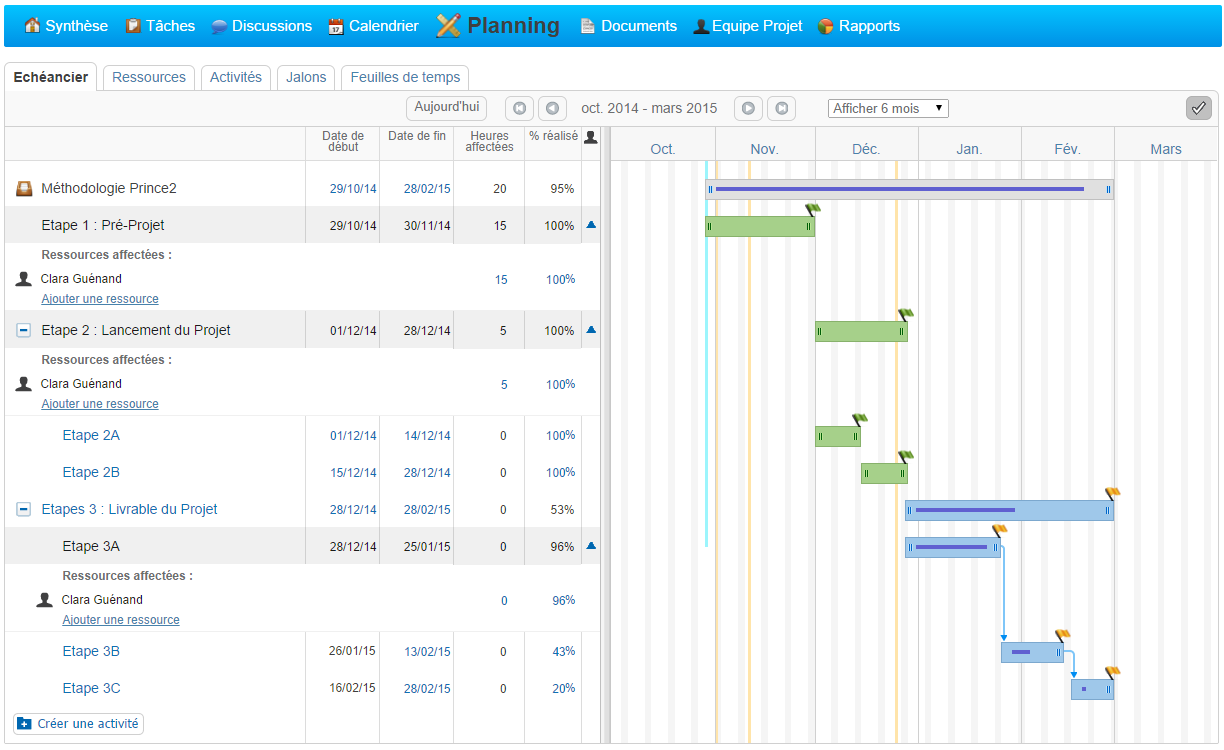
Task: Click the Tâches clipboard icon
Action: click(x=133, y=26)
